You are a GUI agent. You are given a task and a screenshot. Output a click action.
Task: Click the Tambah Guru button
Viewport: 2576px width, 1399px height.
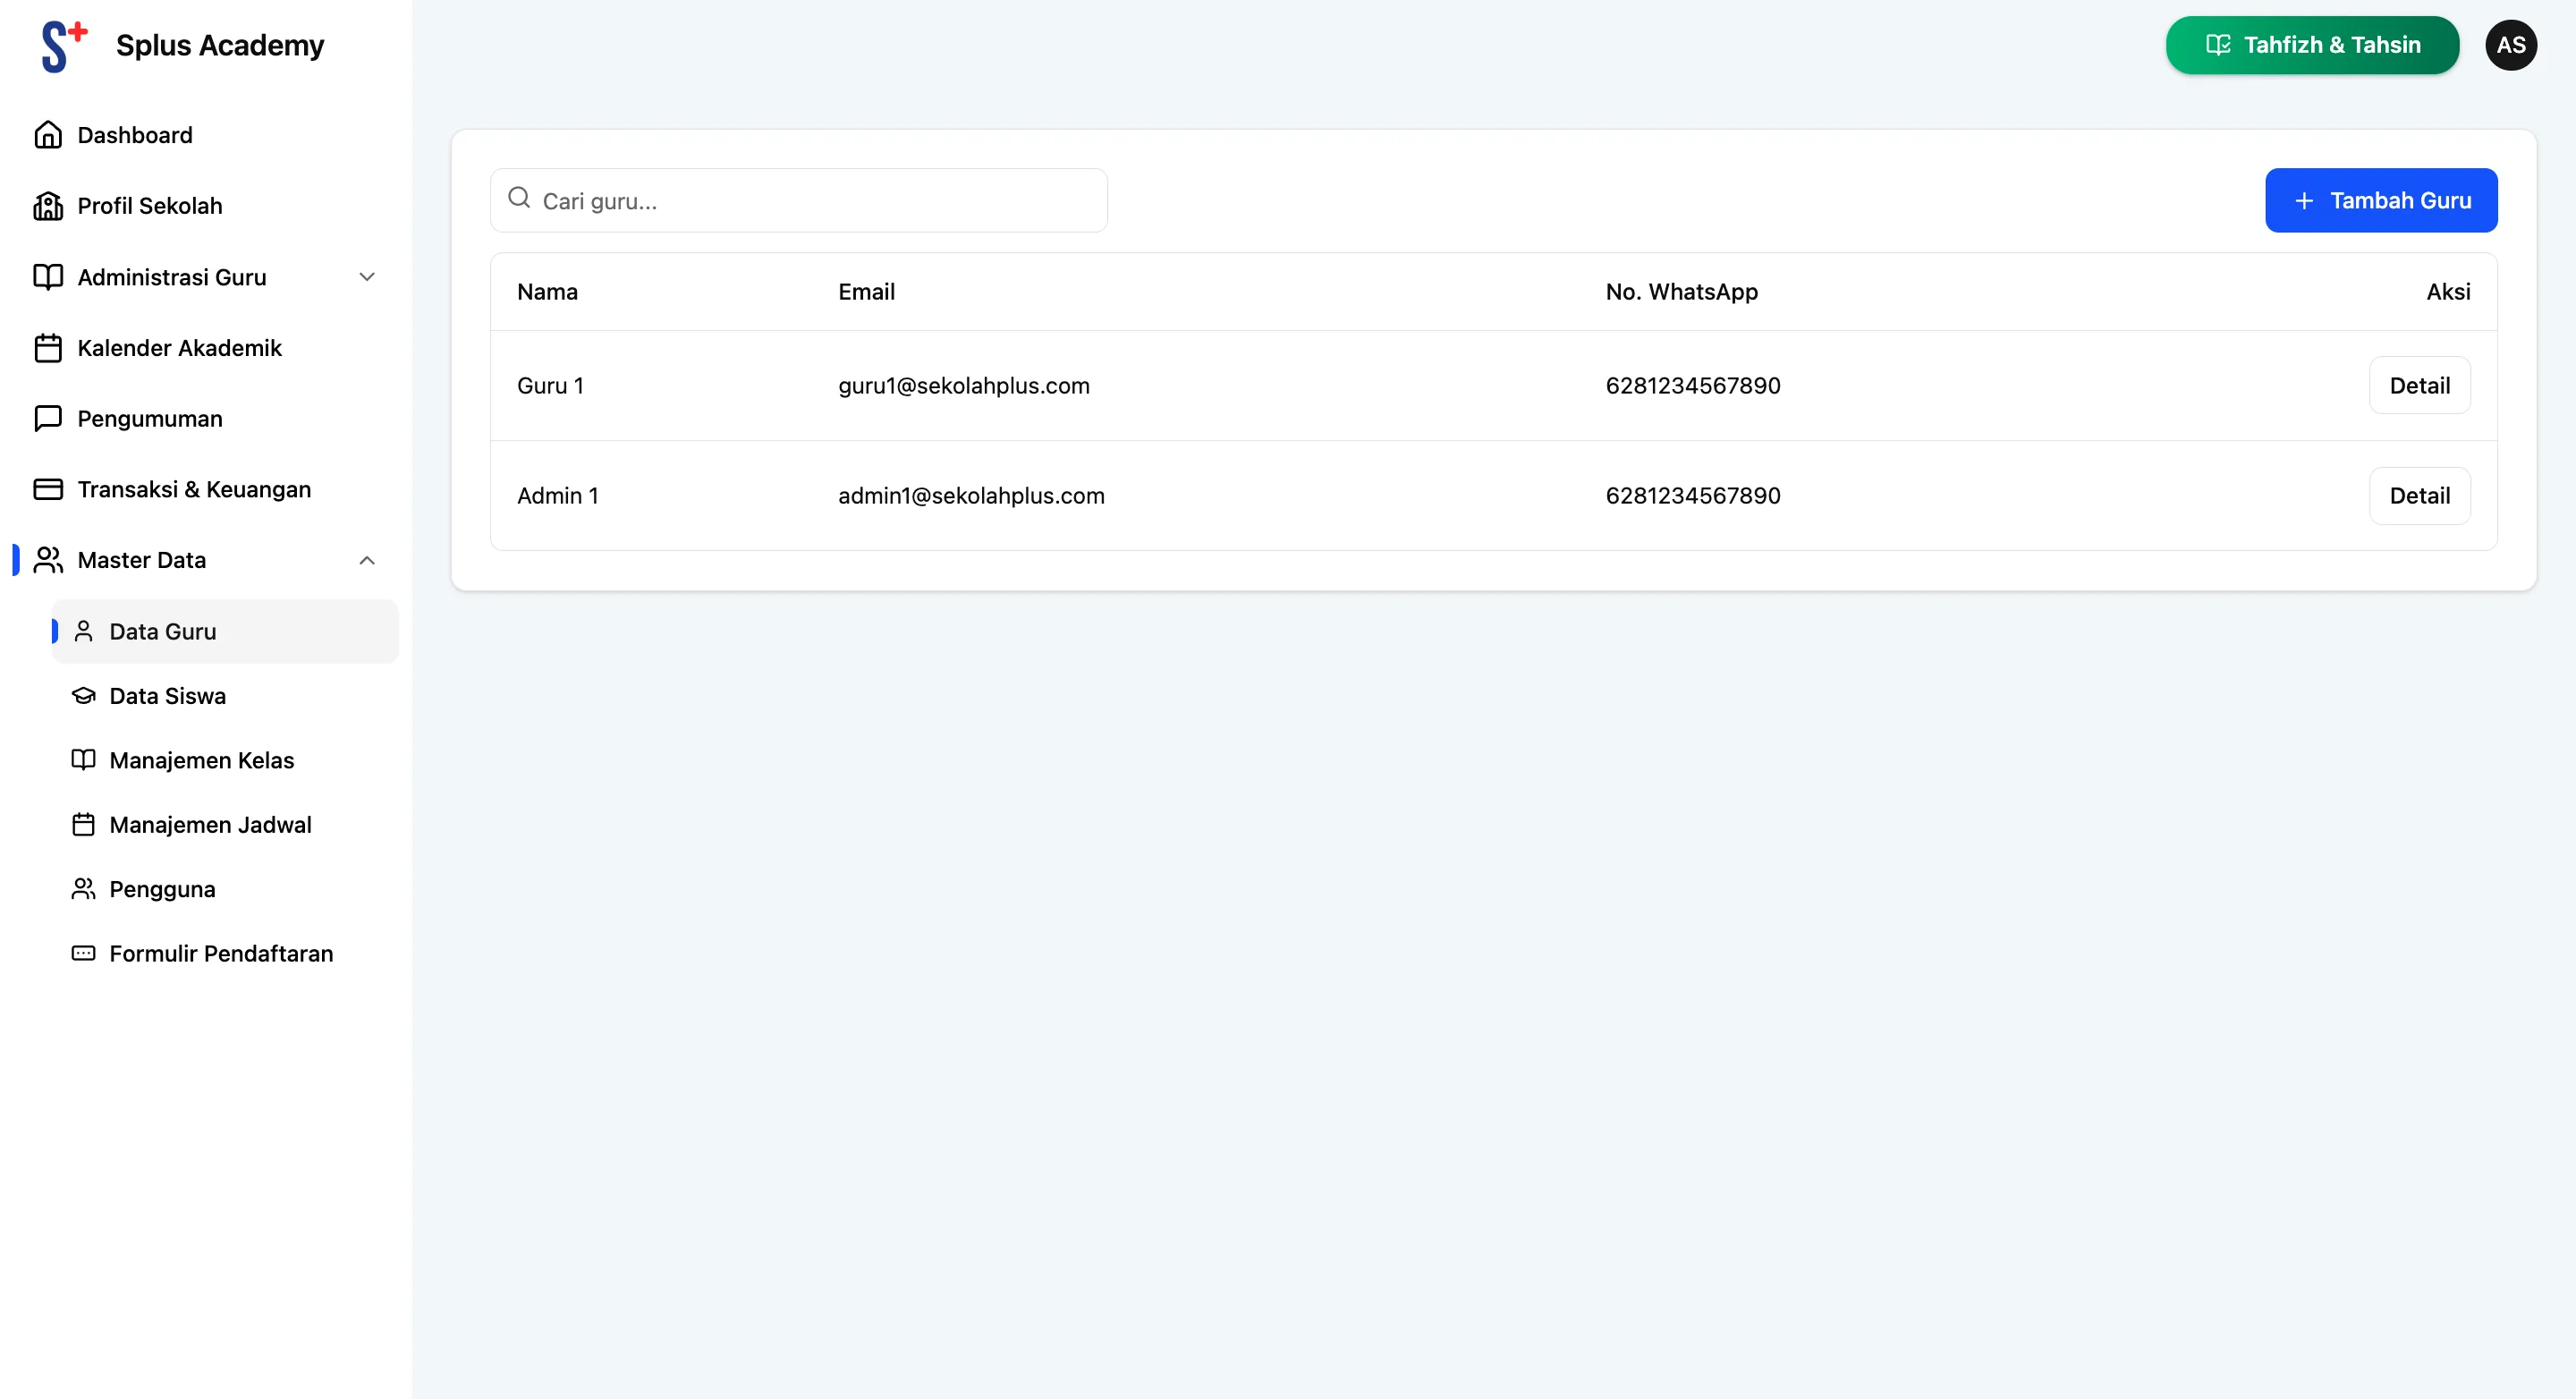point(2381,200)
